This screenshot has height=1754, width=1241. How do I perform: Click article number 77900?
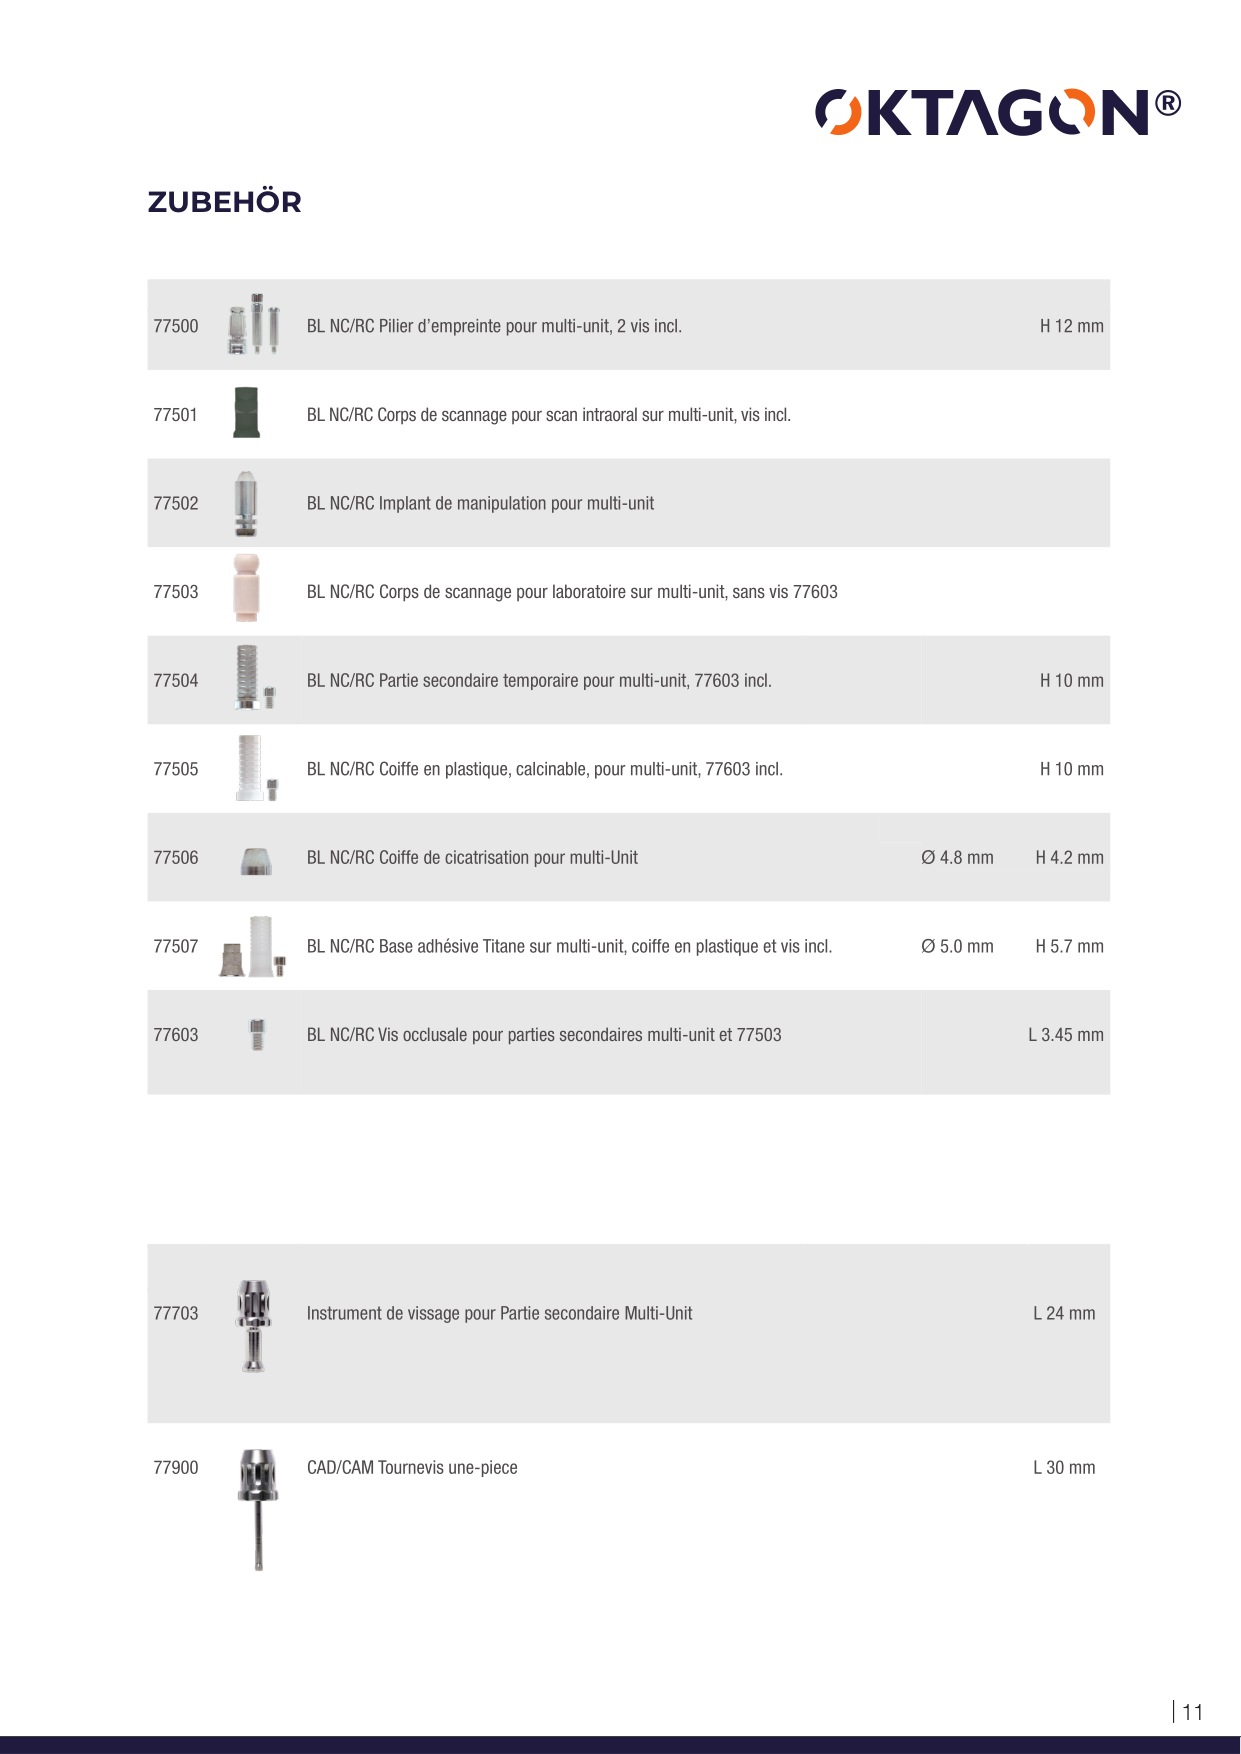point(176,1468)
